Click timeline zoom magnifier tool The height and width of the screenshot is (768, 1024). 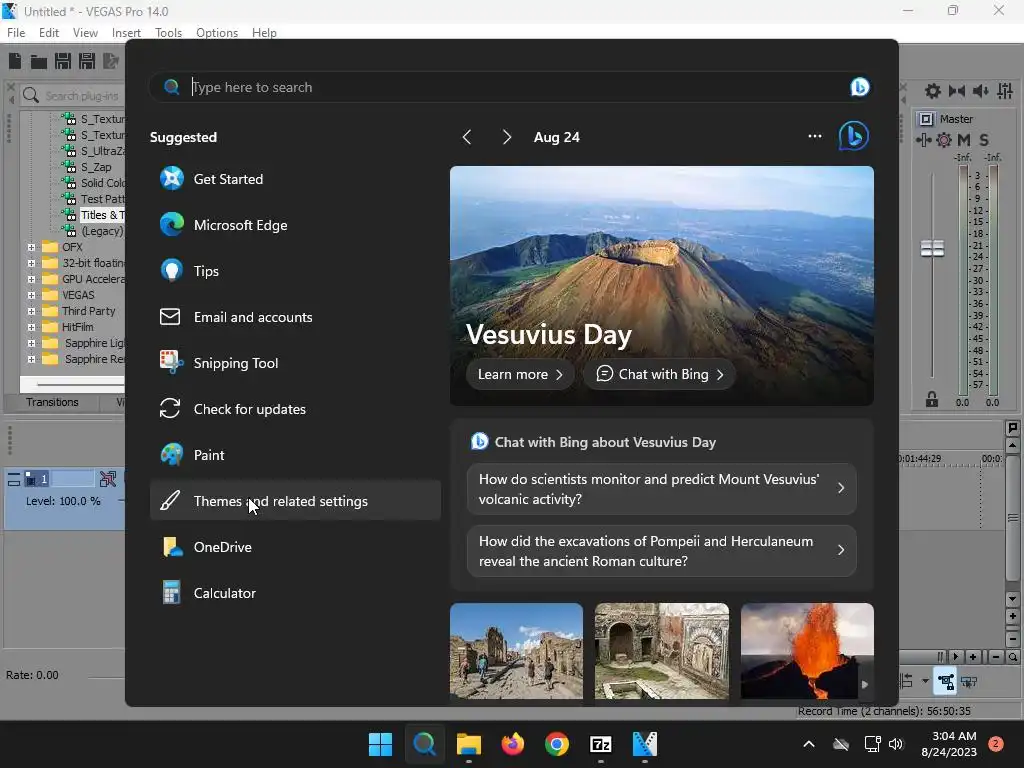click(1012, 657)
